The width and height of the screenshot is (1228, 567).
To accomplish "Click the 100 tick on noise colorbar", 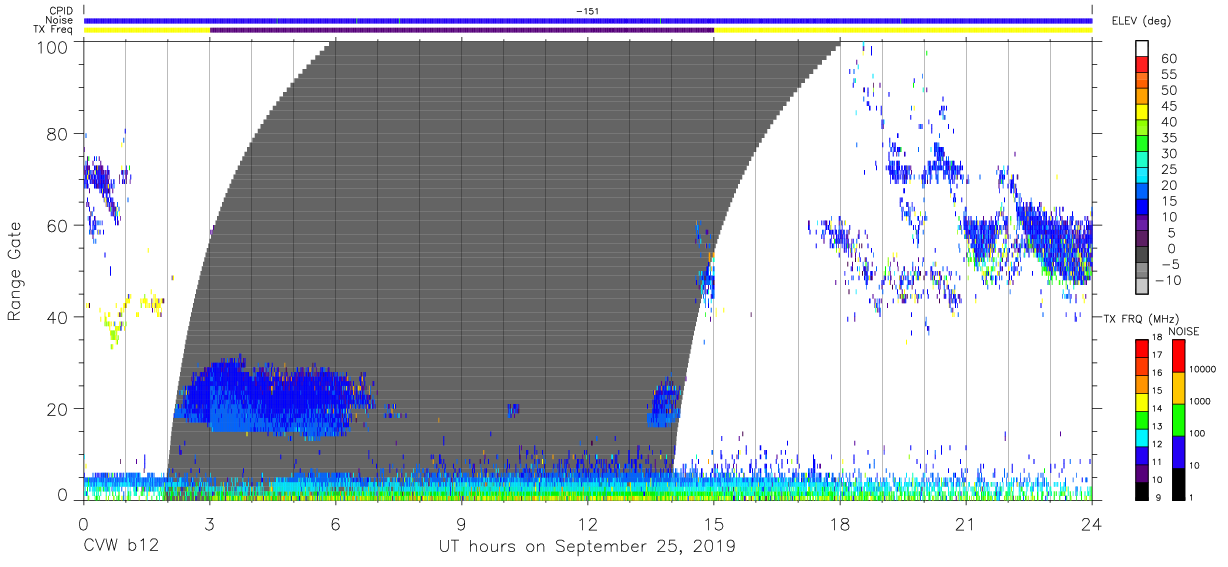I will [x=1198, y=433].
